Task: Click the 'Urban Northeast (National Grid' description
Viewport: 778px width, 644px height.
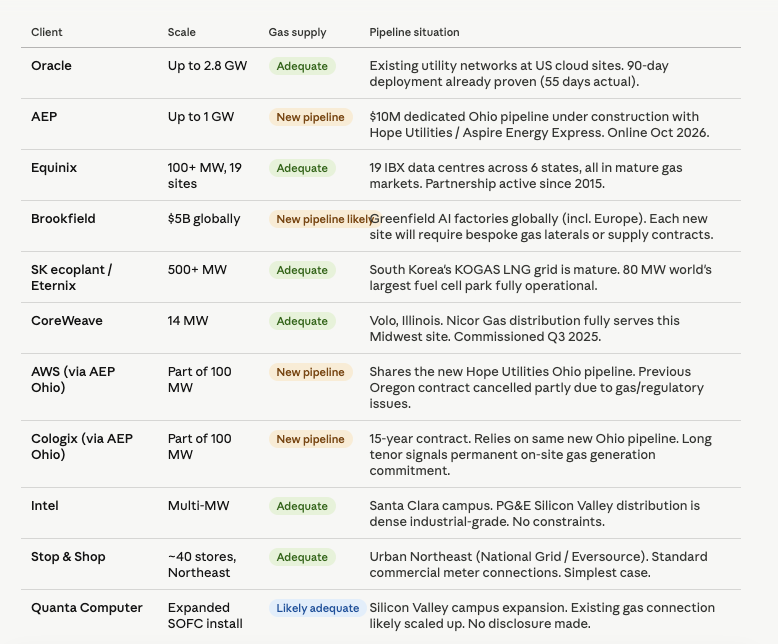Action: [538, 565]
